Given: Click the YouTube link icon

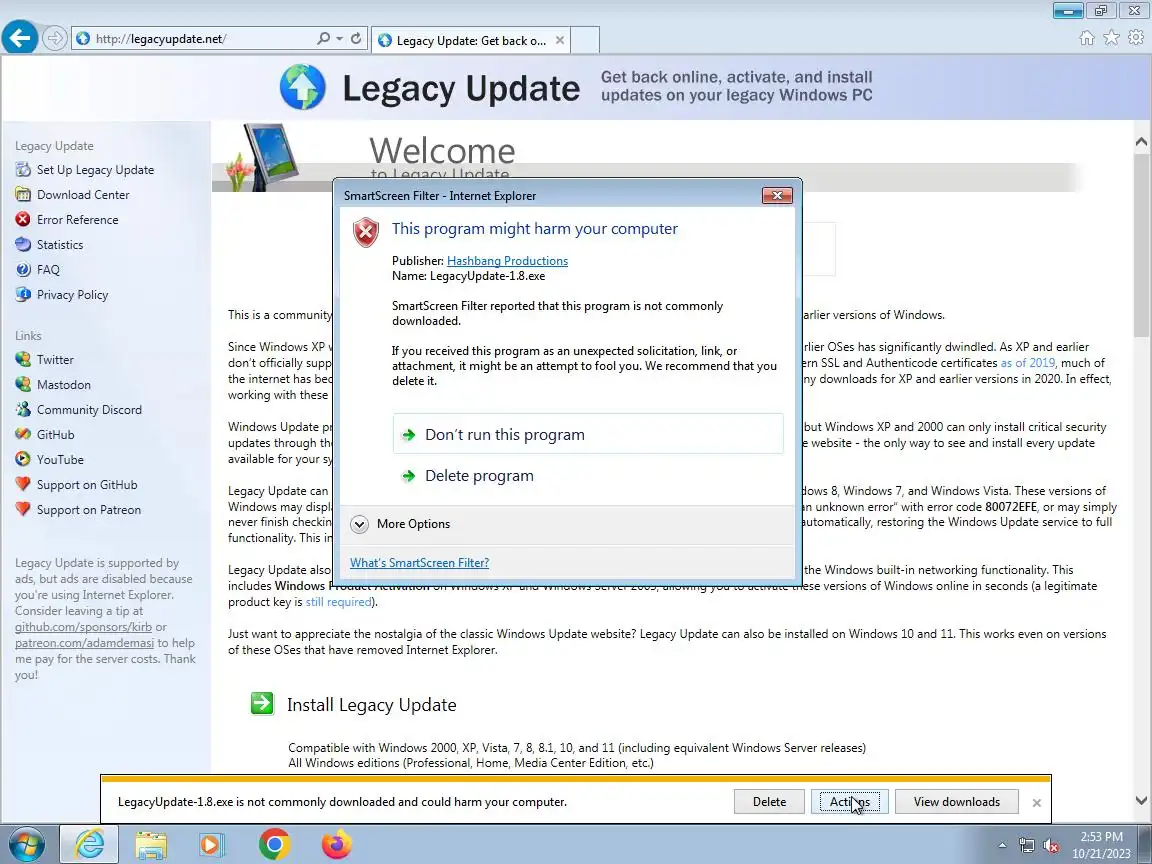Looking at the screenshot, I should [x=24, y=460].
